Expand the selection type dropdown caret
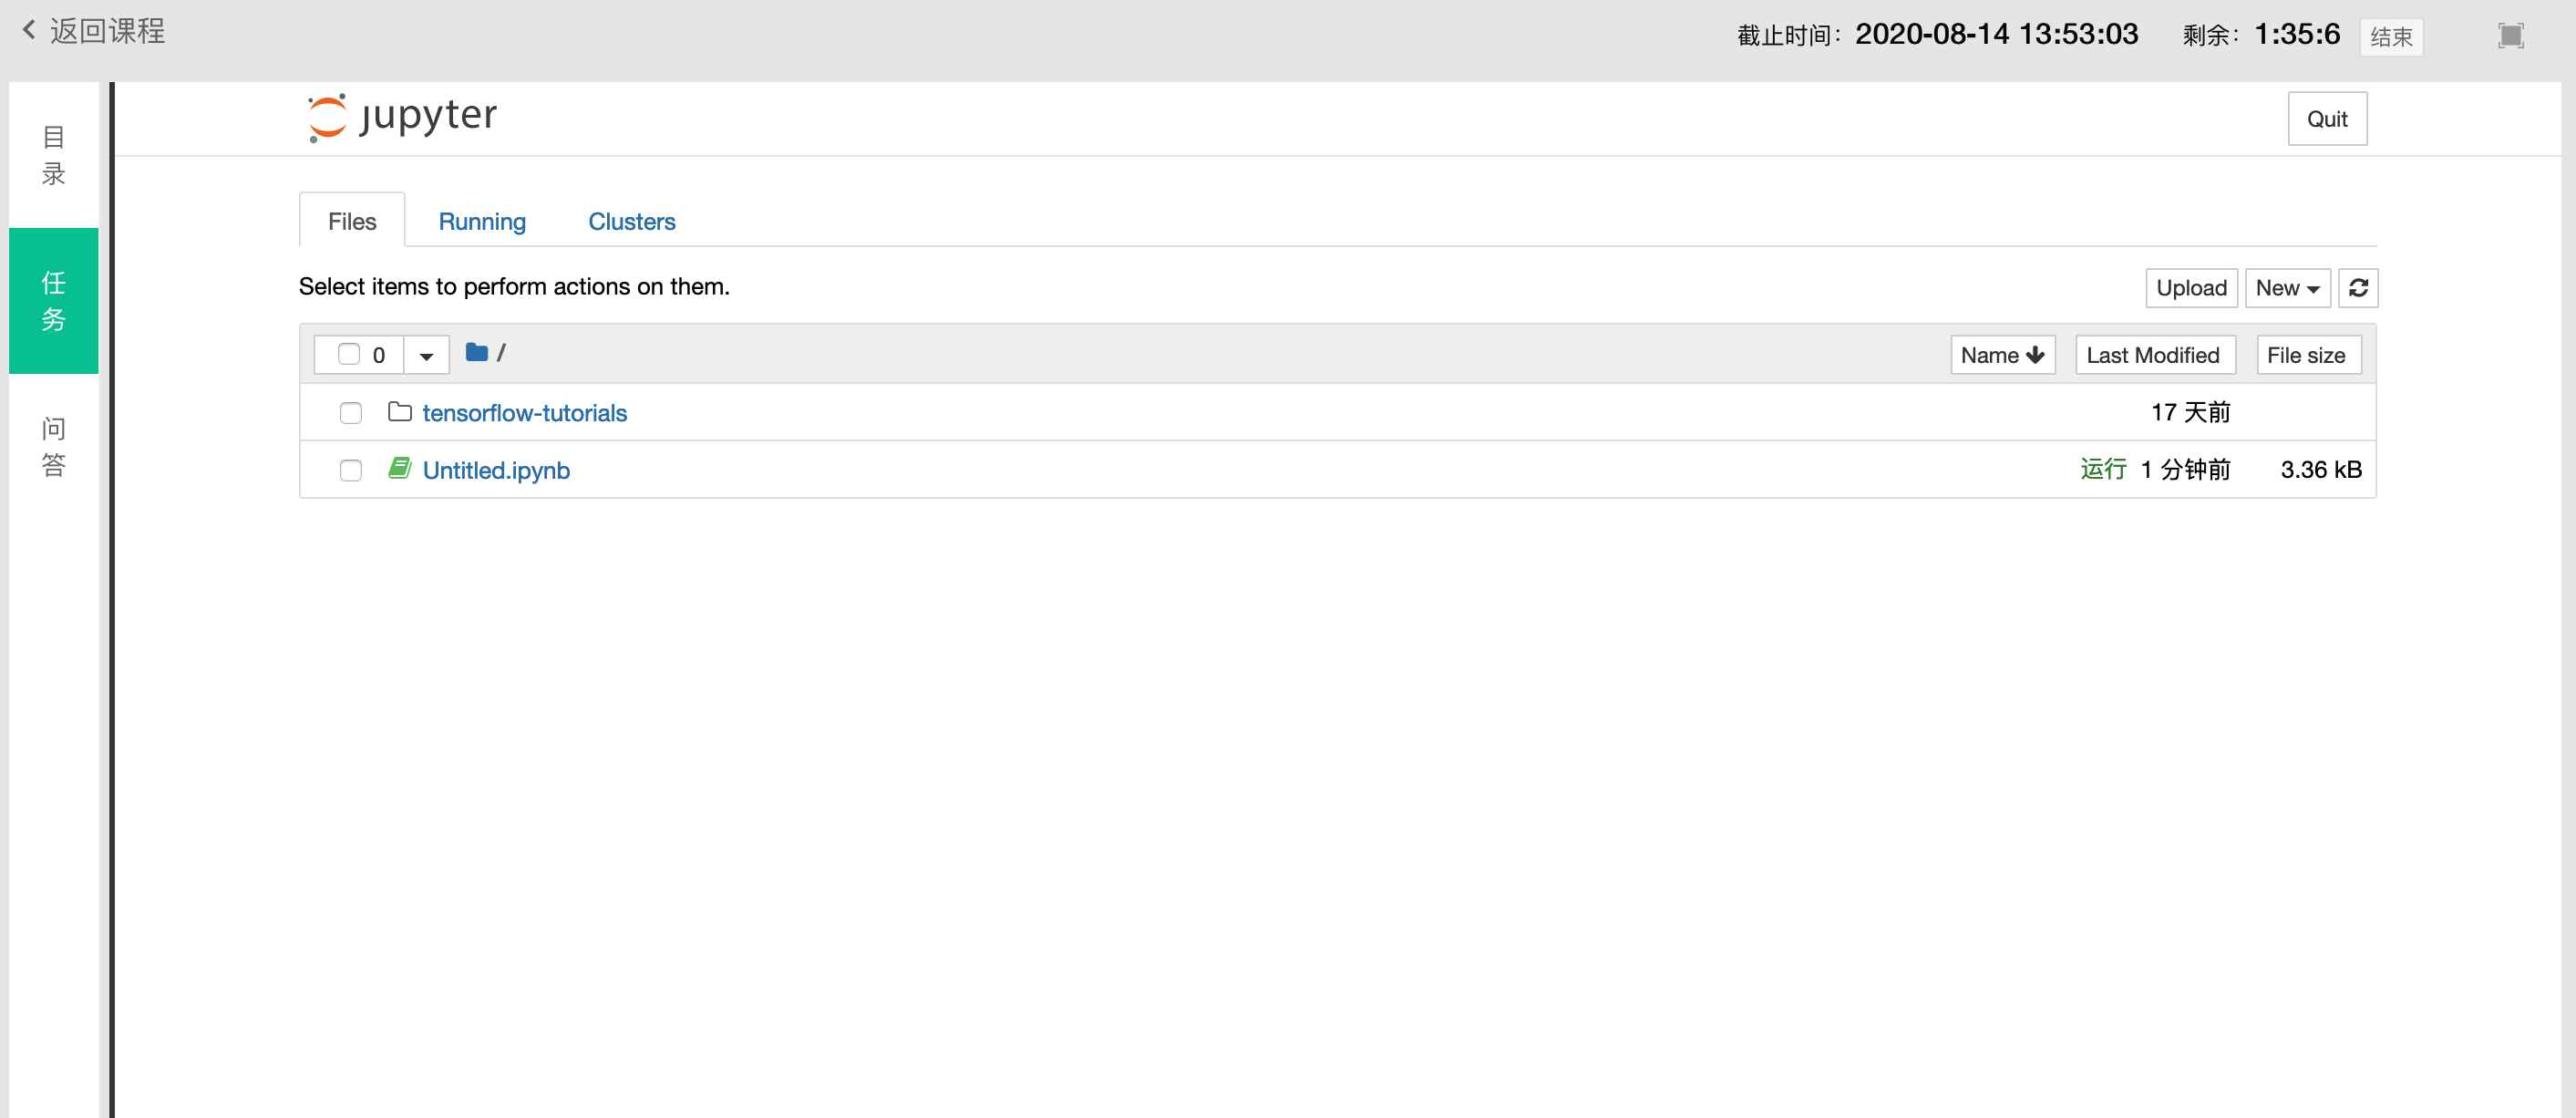The height and width of the screenshot is (1118, 2576). click(426, 356)
